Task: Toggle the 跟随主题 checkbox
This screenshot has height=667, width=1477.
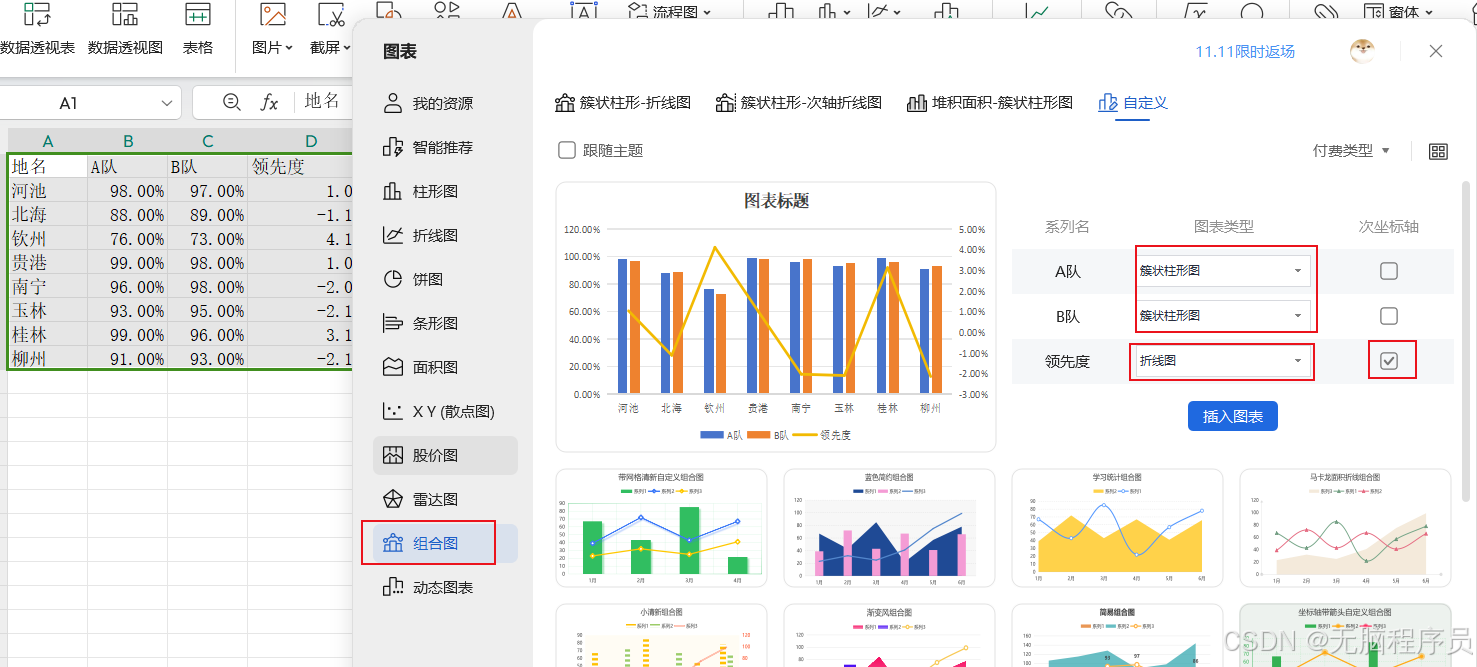Action: click(567, 150)
